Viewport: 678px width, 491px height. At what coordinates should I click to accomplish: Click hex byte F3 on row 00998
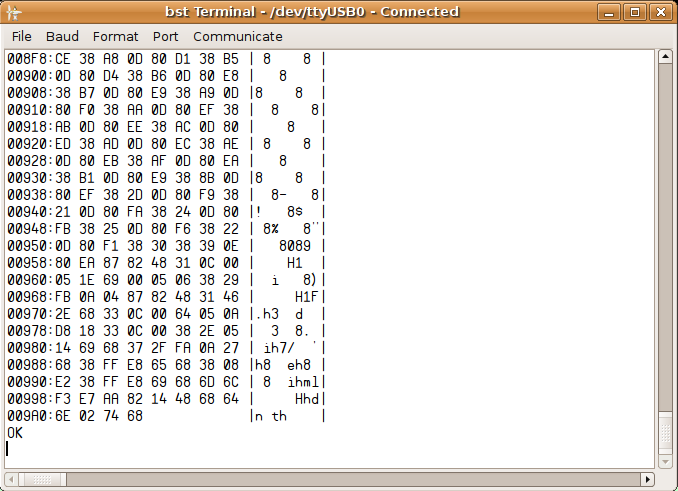[63, 399]
